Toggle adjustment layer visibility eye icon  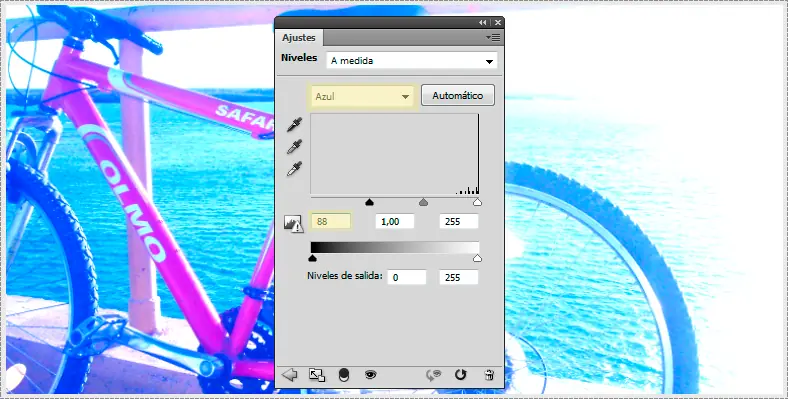(x=371, y=374)
